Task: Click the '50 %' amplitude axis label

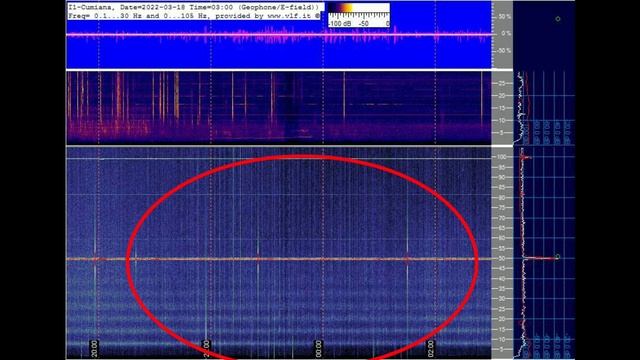Action: coord(504,17)
